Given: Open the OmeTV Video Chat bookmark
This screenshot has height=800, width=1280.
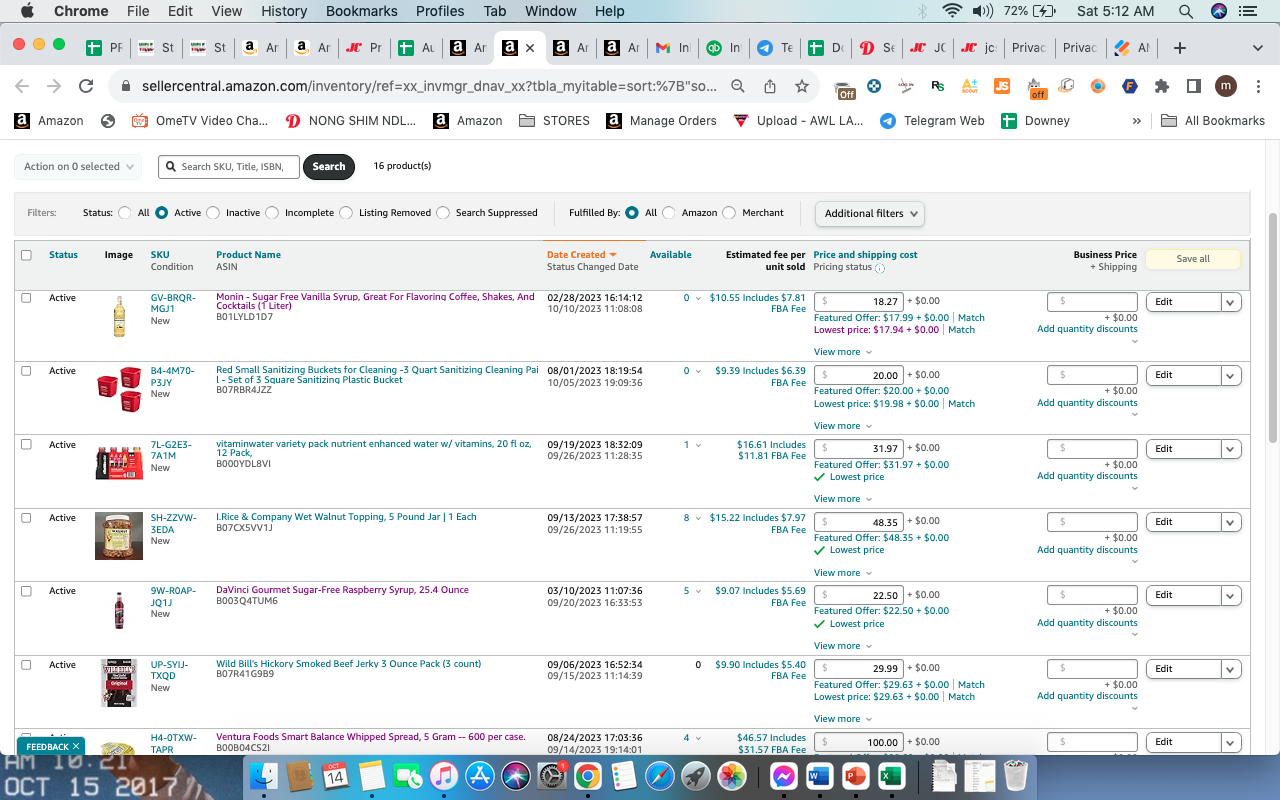Looking at the screenshot, I should pos(200,121).
